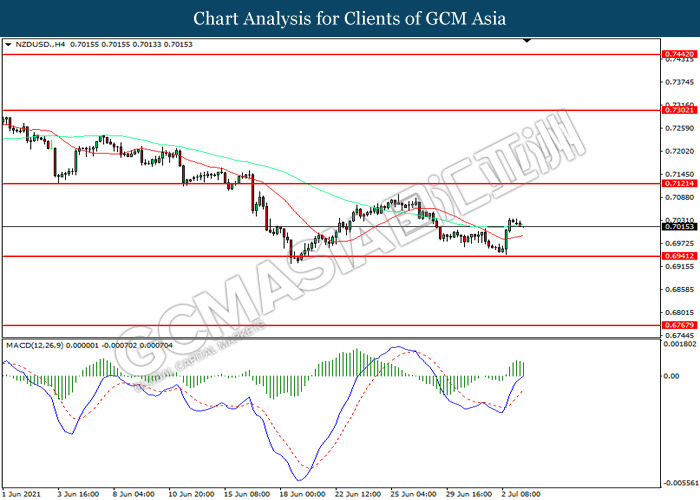Select the 0.67679 support level label

(x=679, y=325)
